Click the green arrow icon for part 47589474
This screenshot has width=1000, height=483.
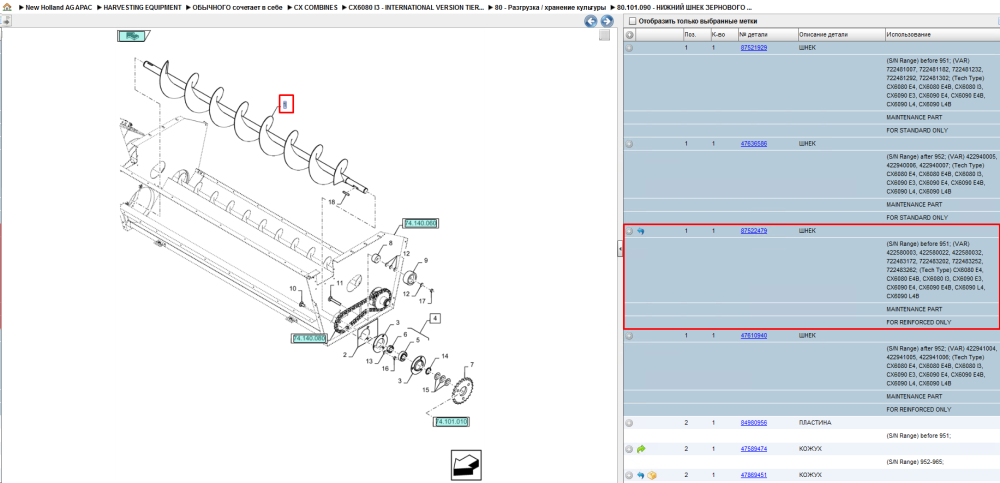[641, 449]
